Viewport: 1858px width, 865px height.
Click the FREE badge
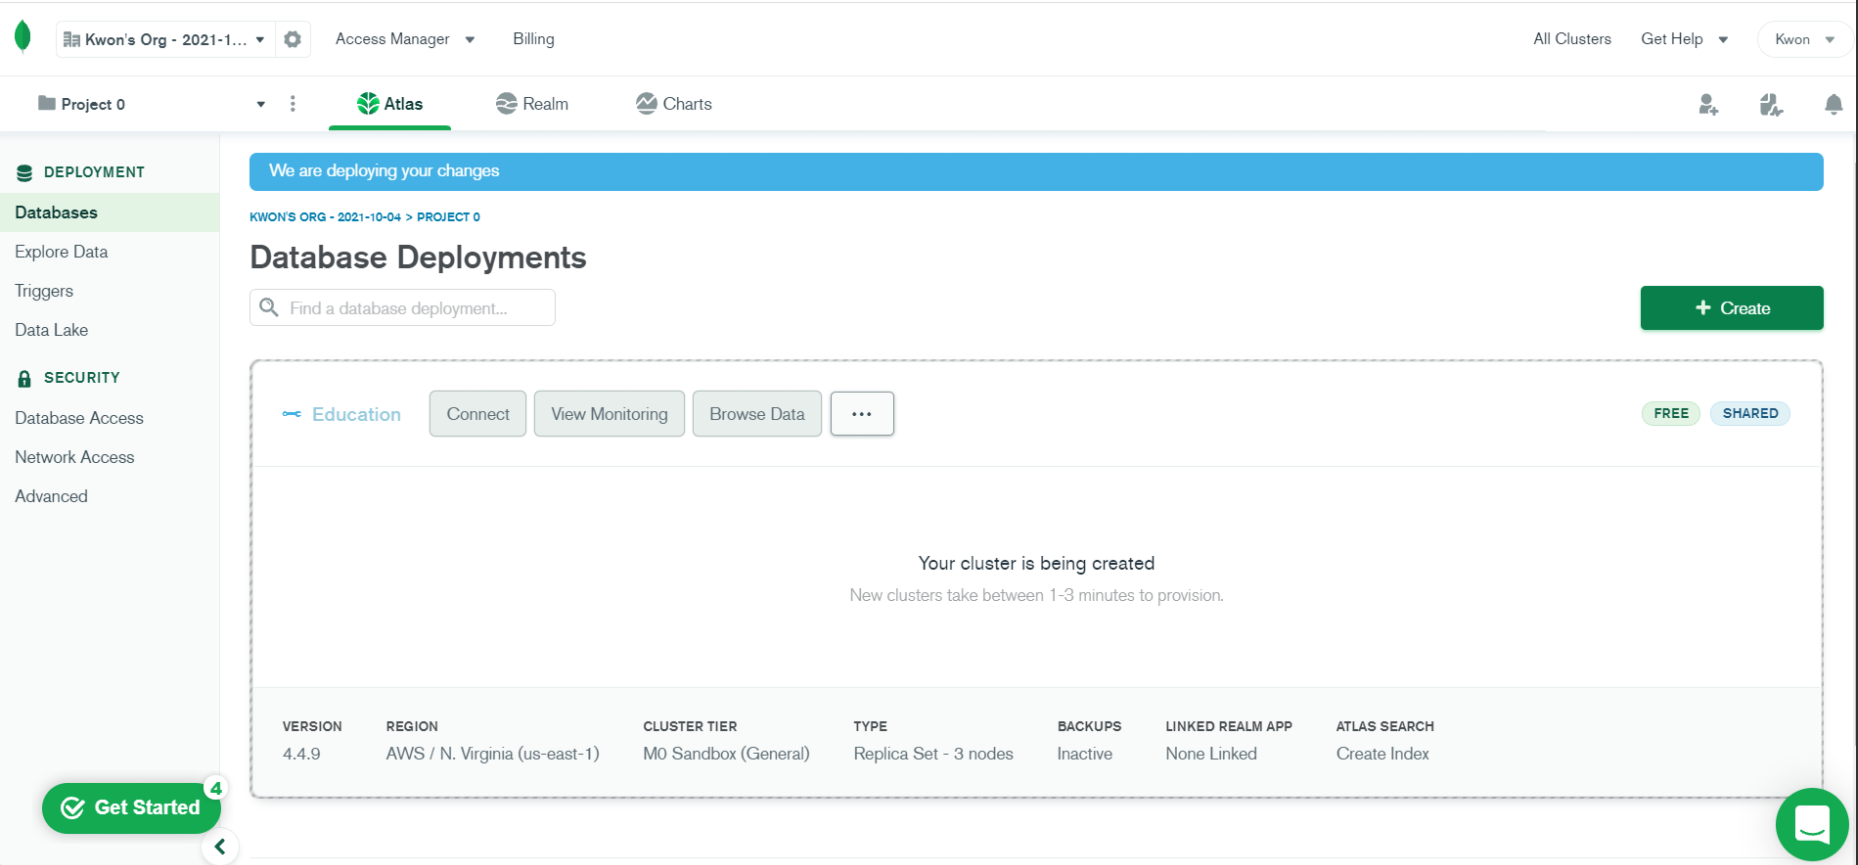click(1671, 413)
